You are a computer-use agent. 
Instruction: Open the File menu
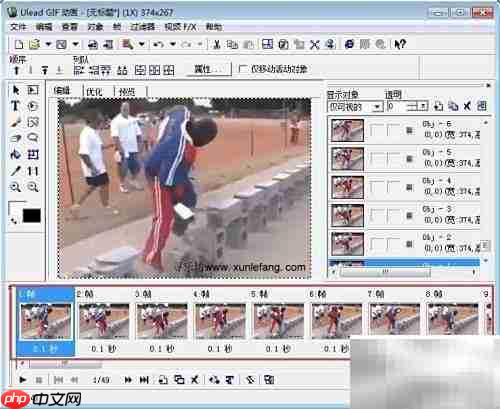[x=18, y=27]
